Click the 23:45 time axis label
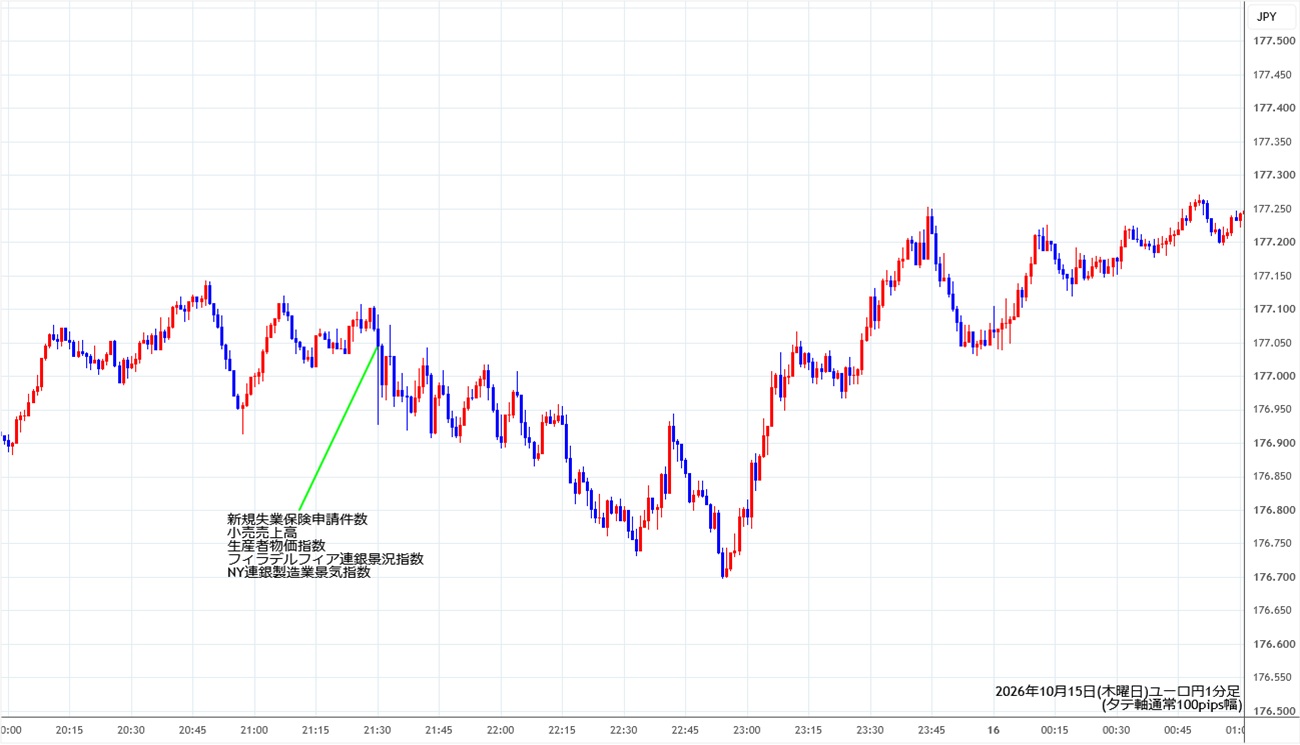 point(931,731)
